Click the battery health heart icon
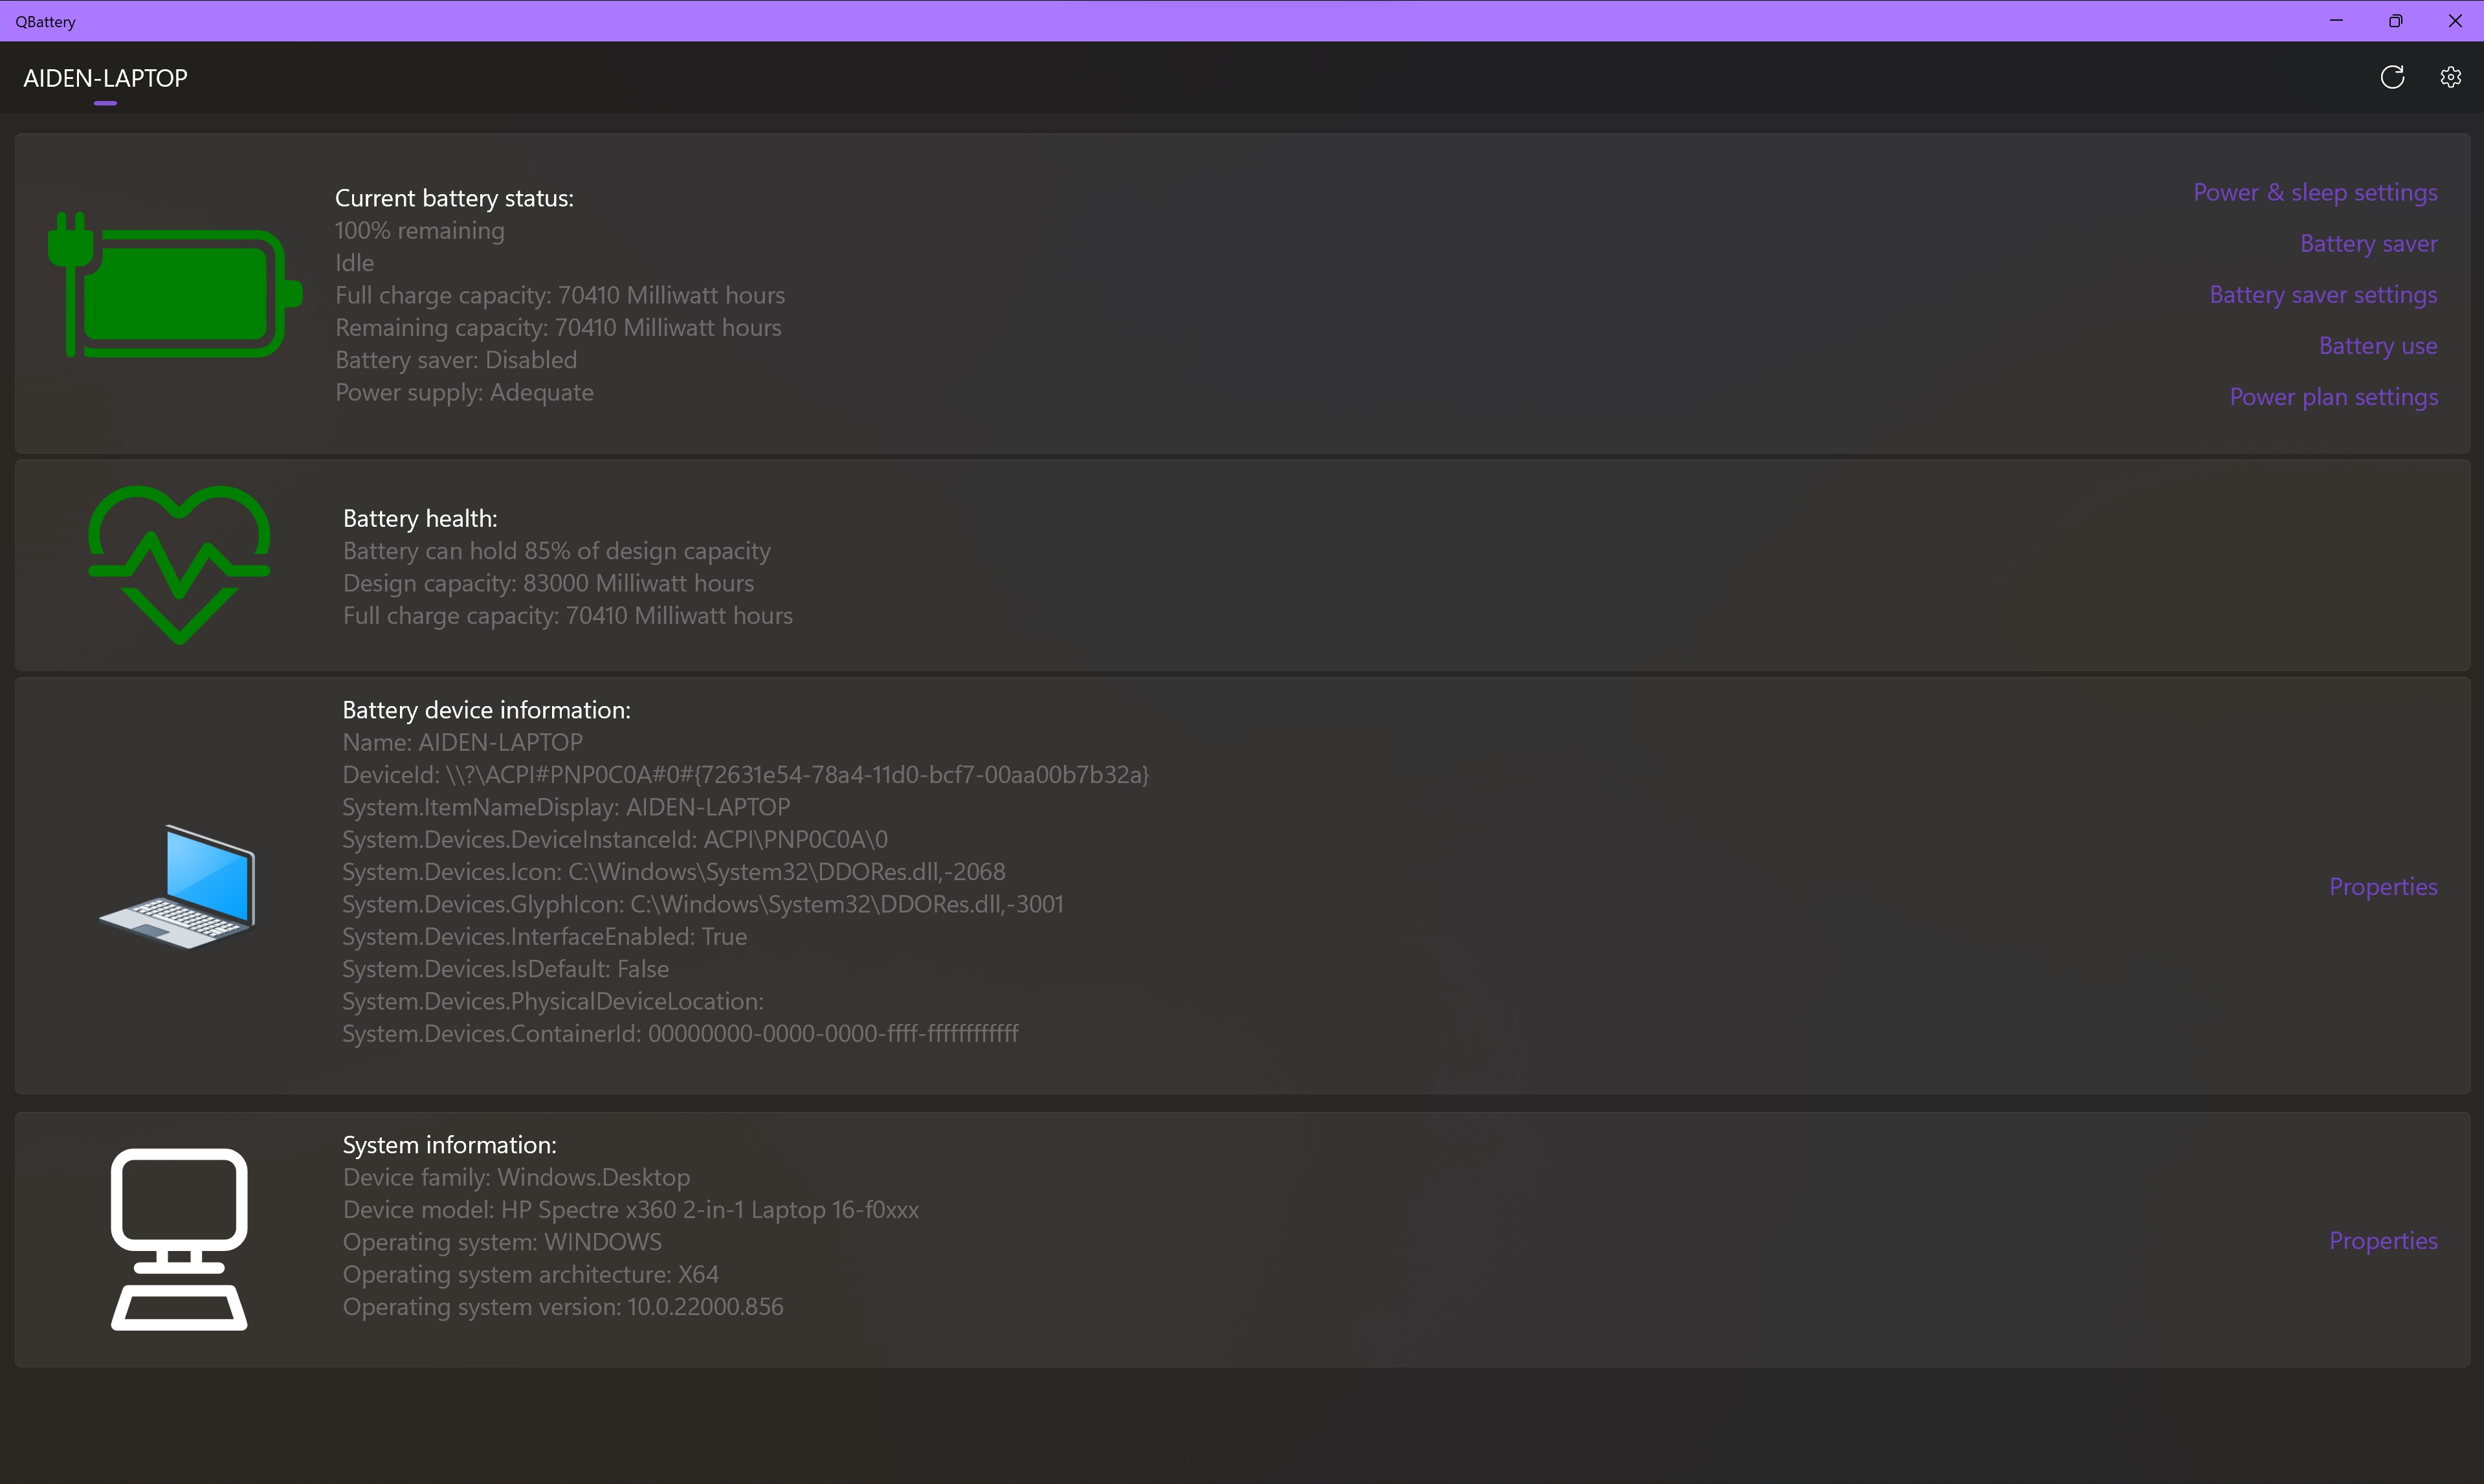 click(179, 563)
